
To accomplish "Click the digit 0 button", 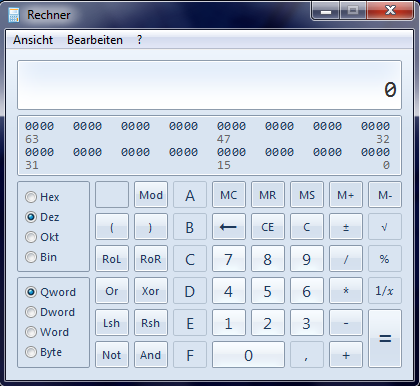I will (x=248, y=355).
